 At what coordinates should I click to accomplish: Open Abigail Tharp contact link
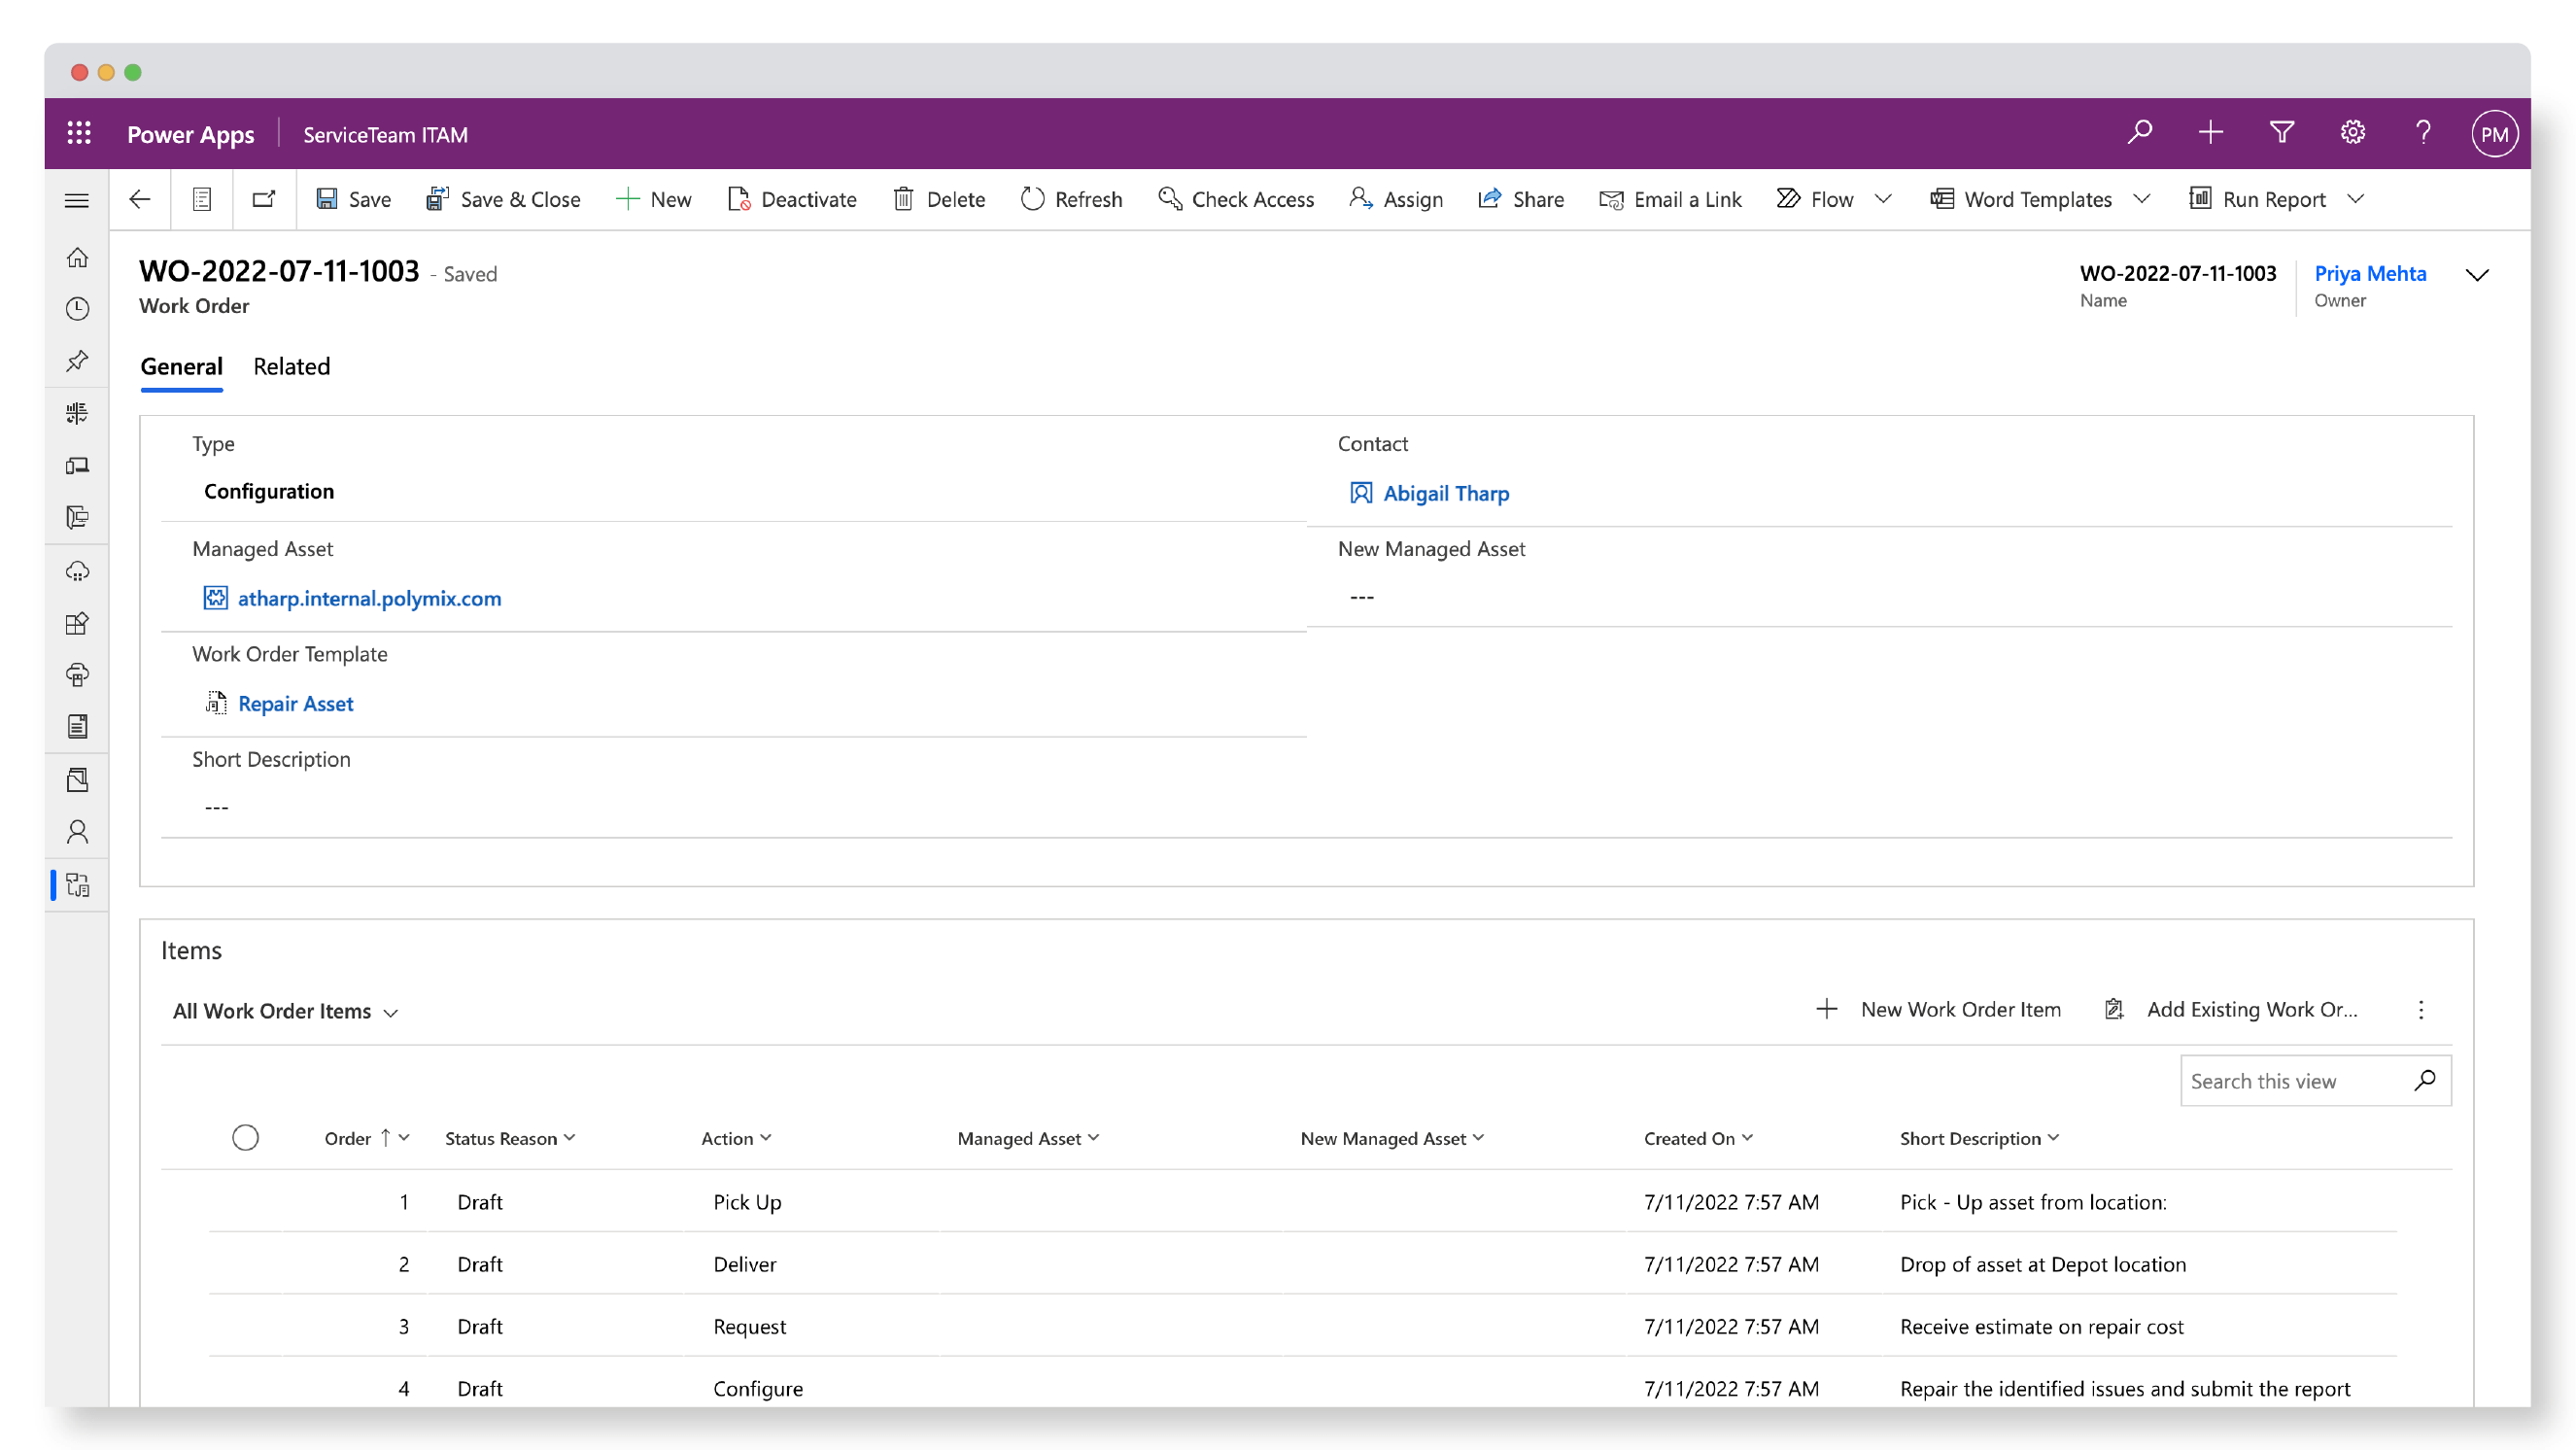tap(1445, 493)
